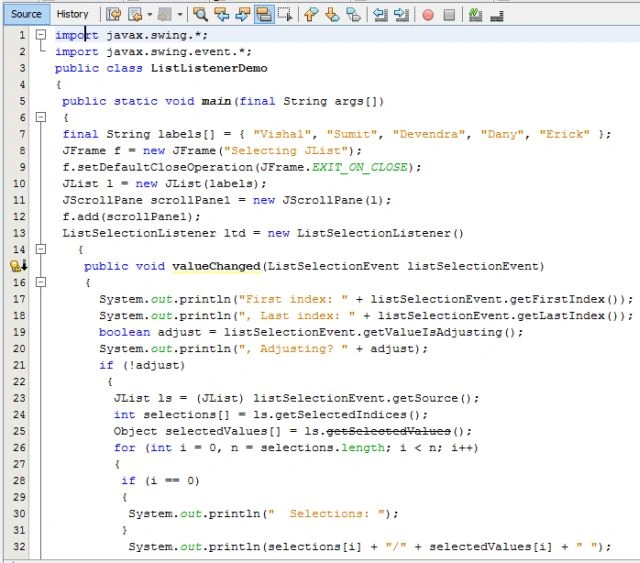Collapse the import fold at line 1

point(40,35)
